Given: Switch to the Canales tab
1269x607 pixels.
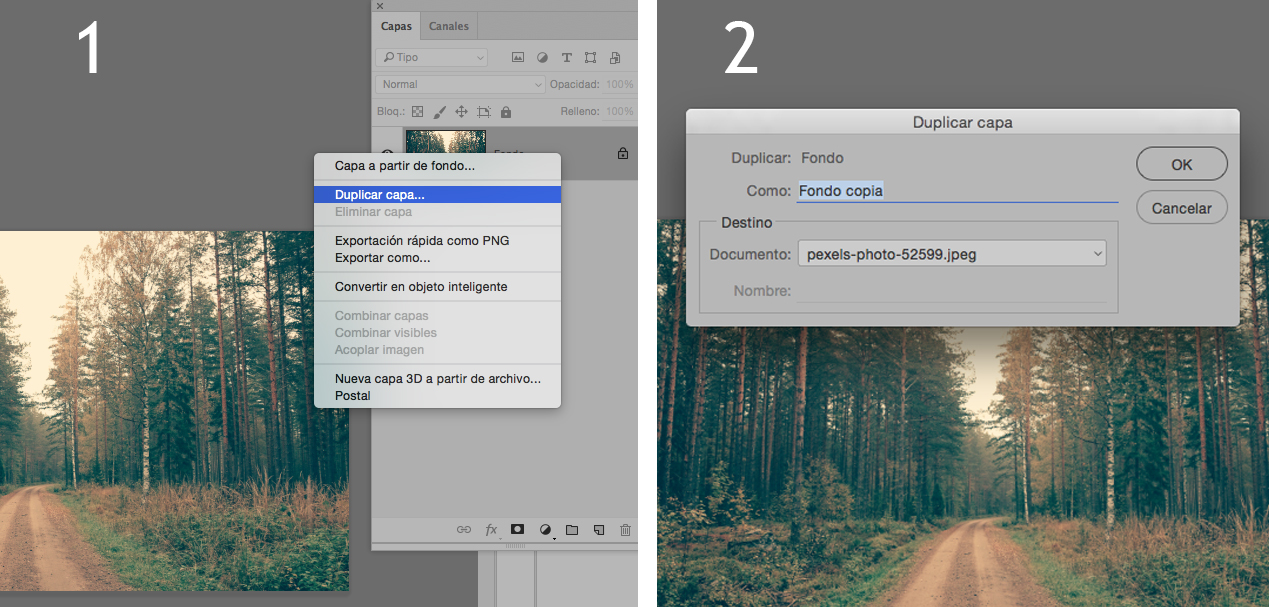Looking at the screenshot, I should (448, 25).
